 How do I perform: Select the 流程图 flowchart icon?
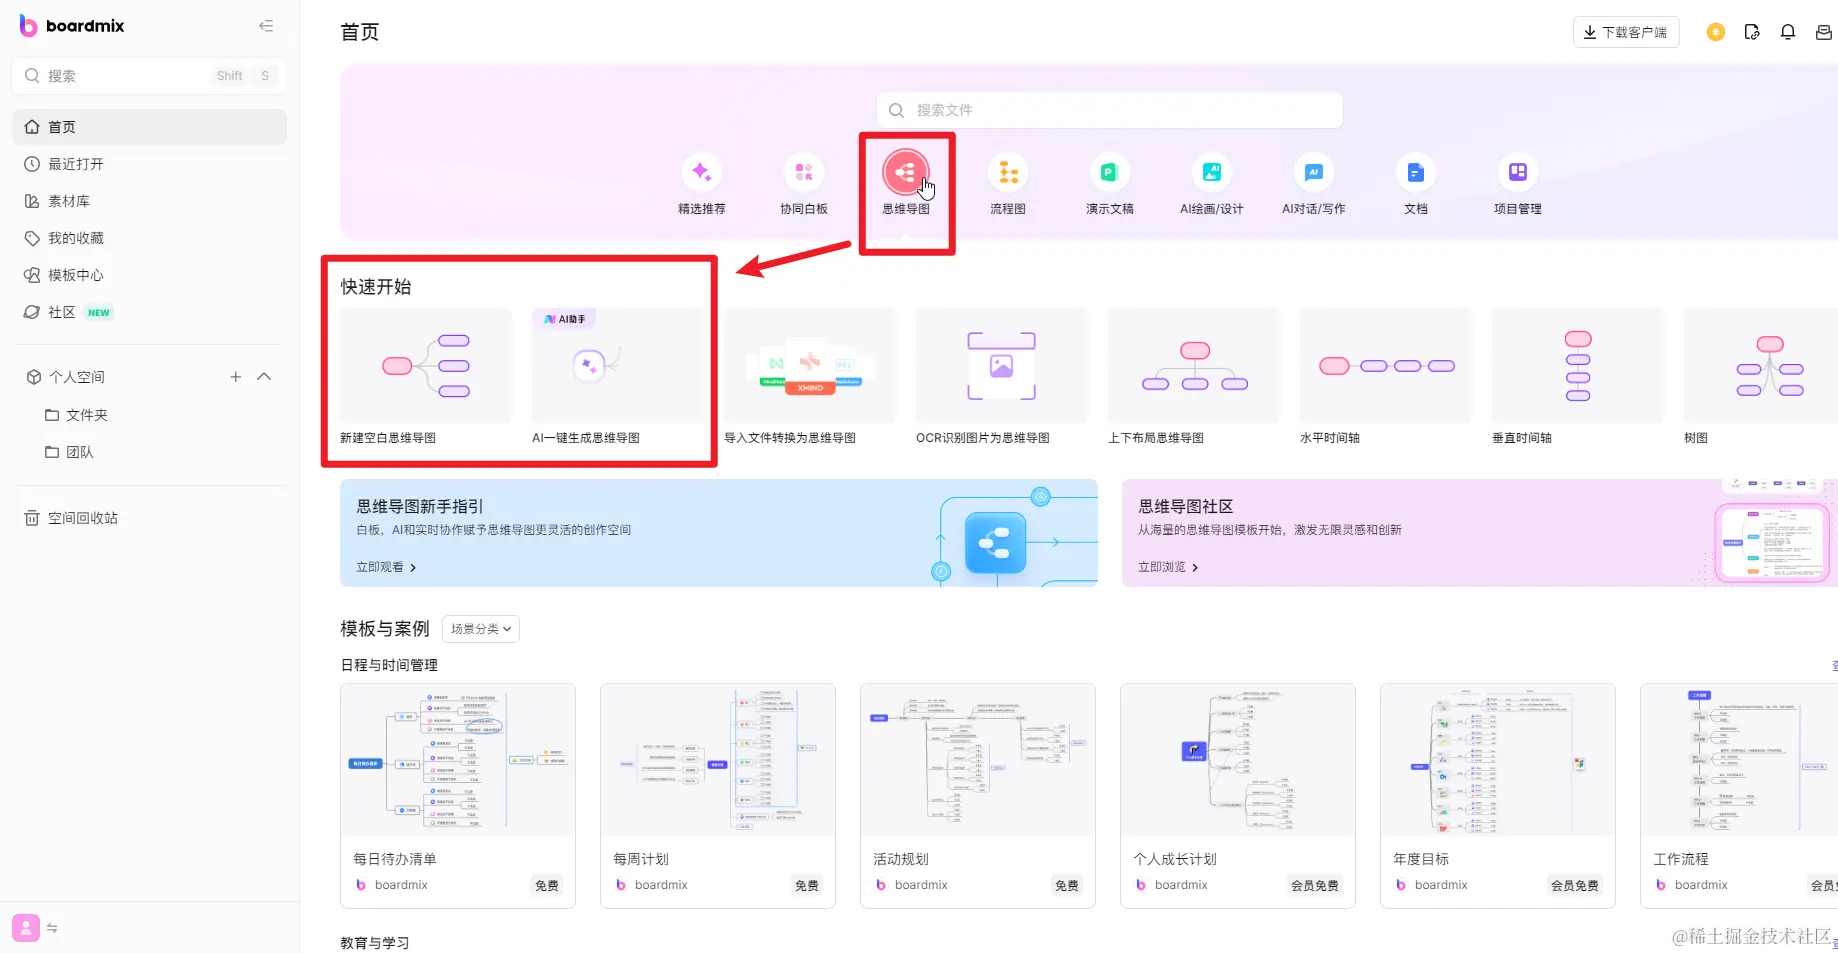(x=1007, y=172)
